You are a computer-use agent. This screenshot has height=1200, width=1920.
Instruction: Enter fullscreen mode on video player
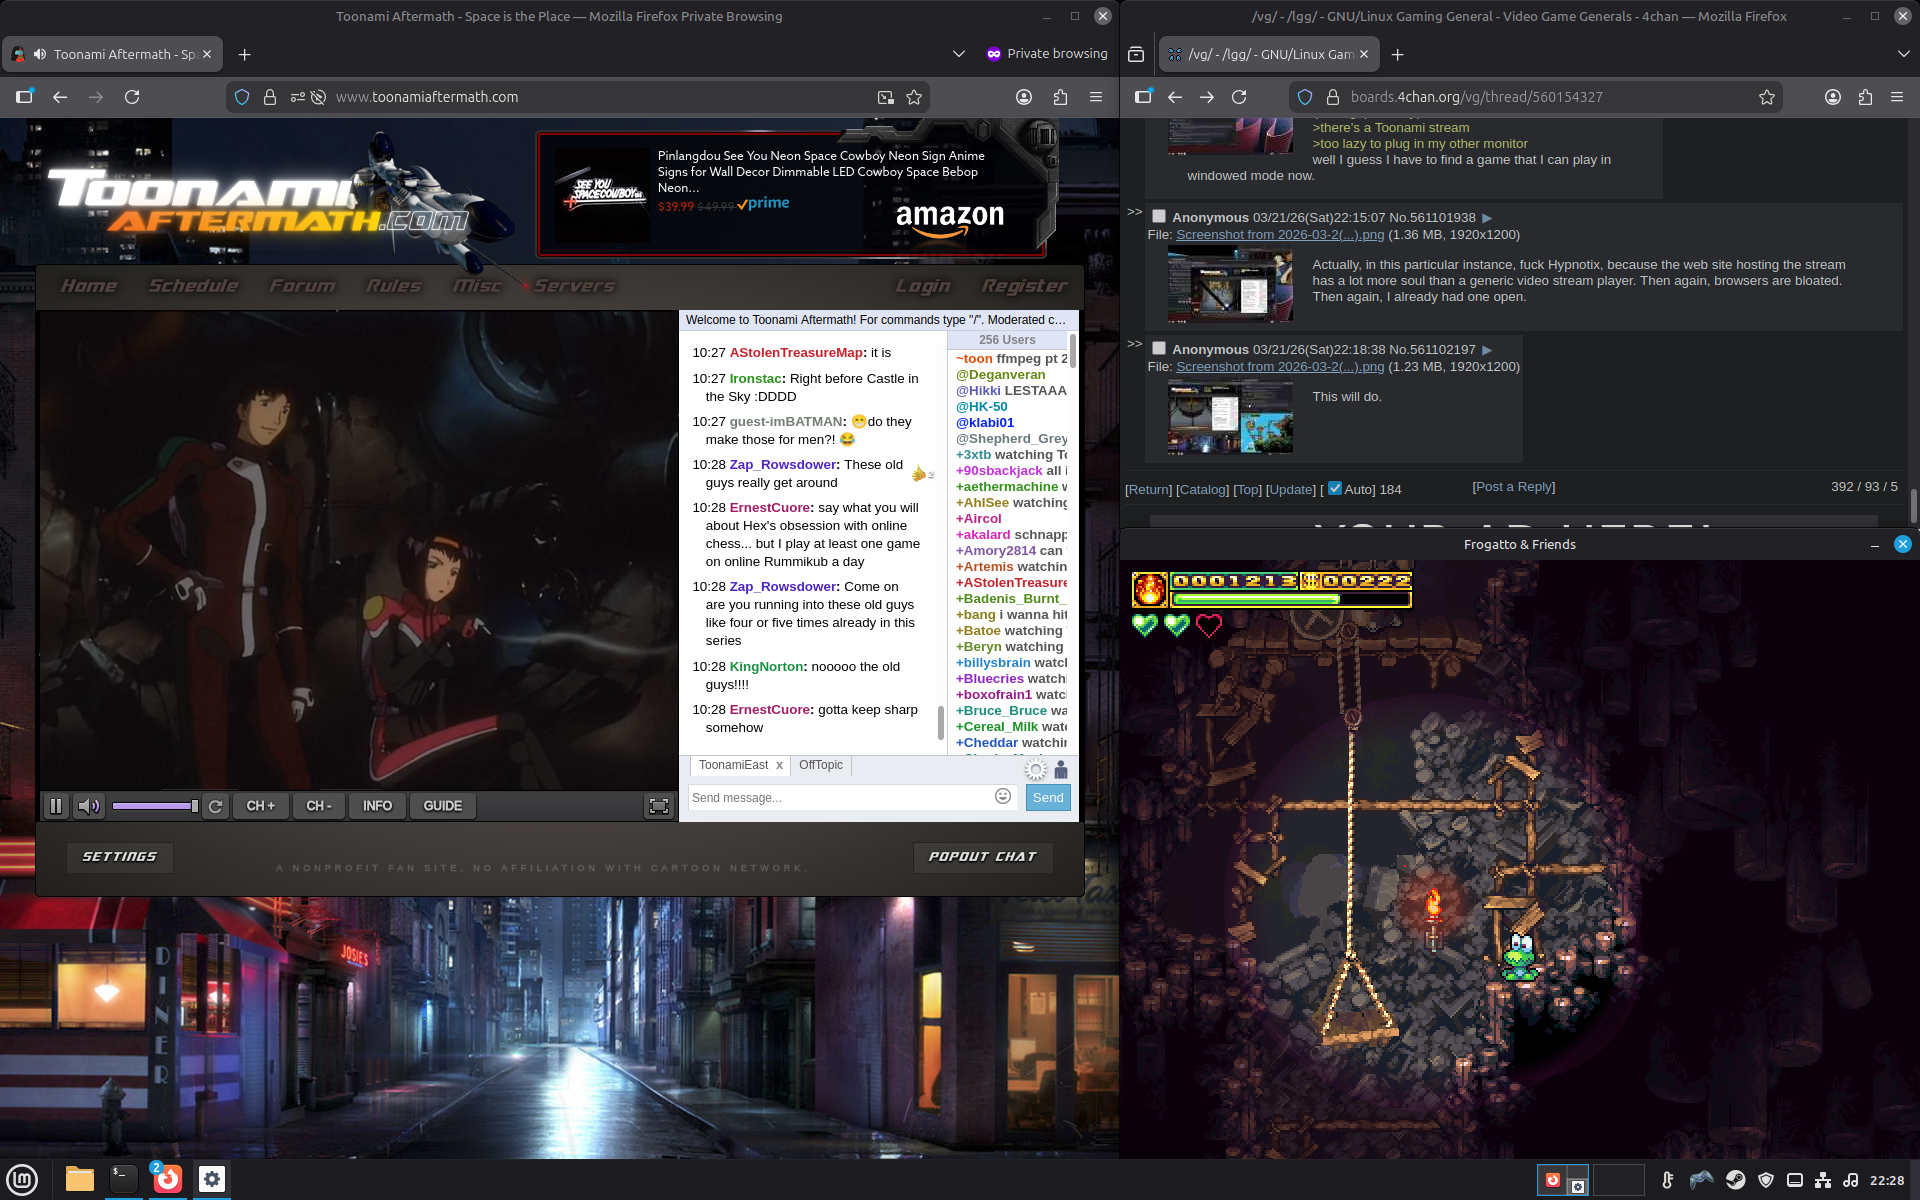659,806
